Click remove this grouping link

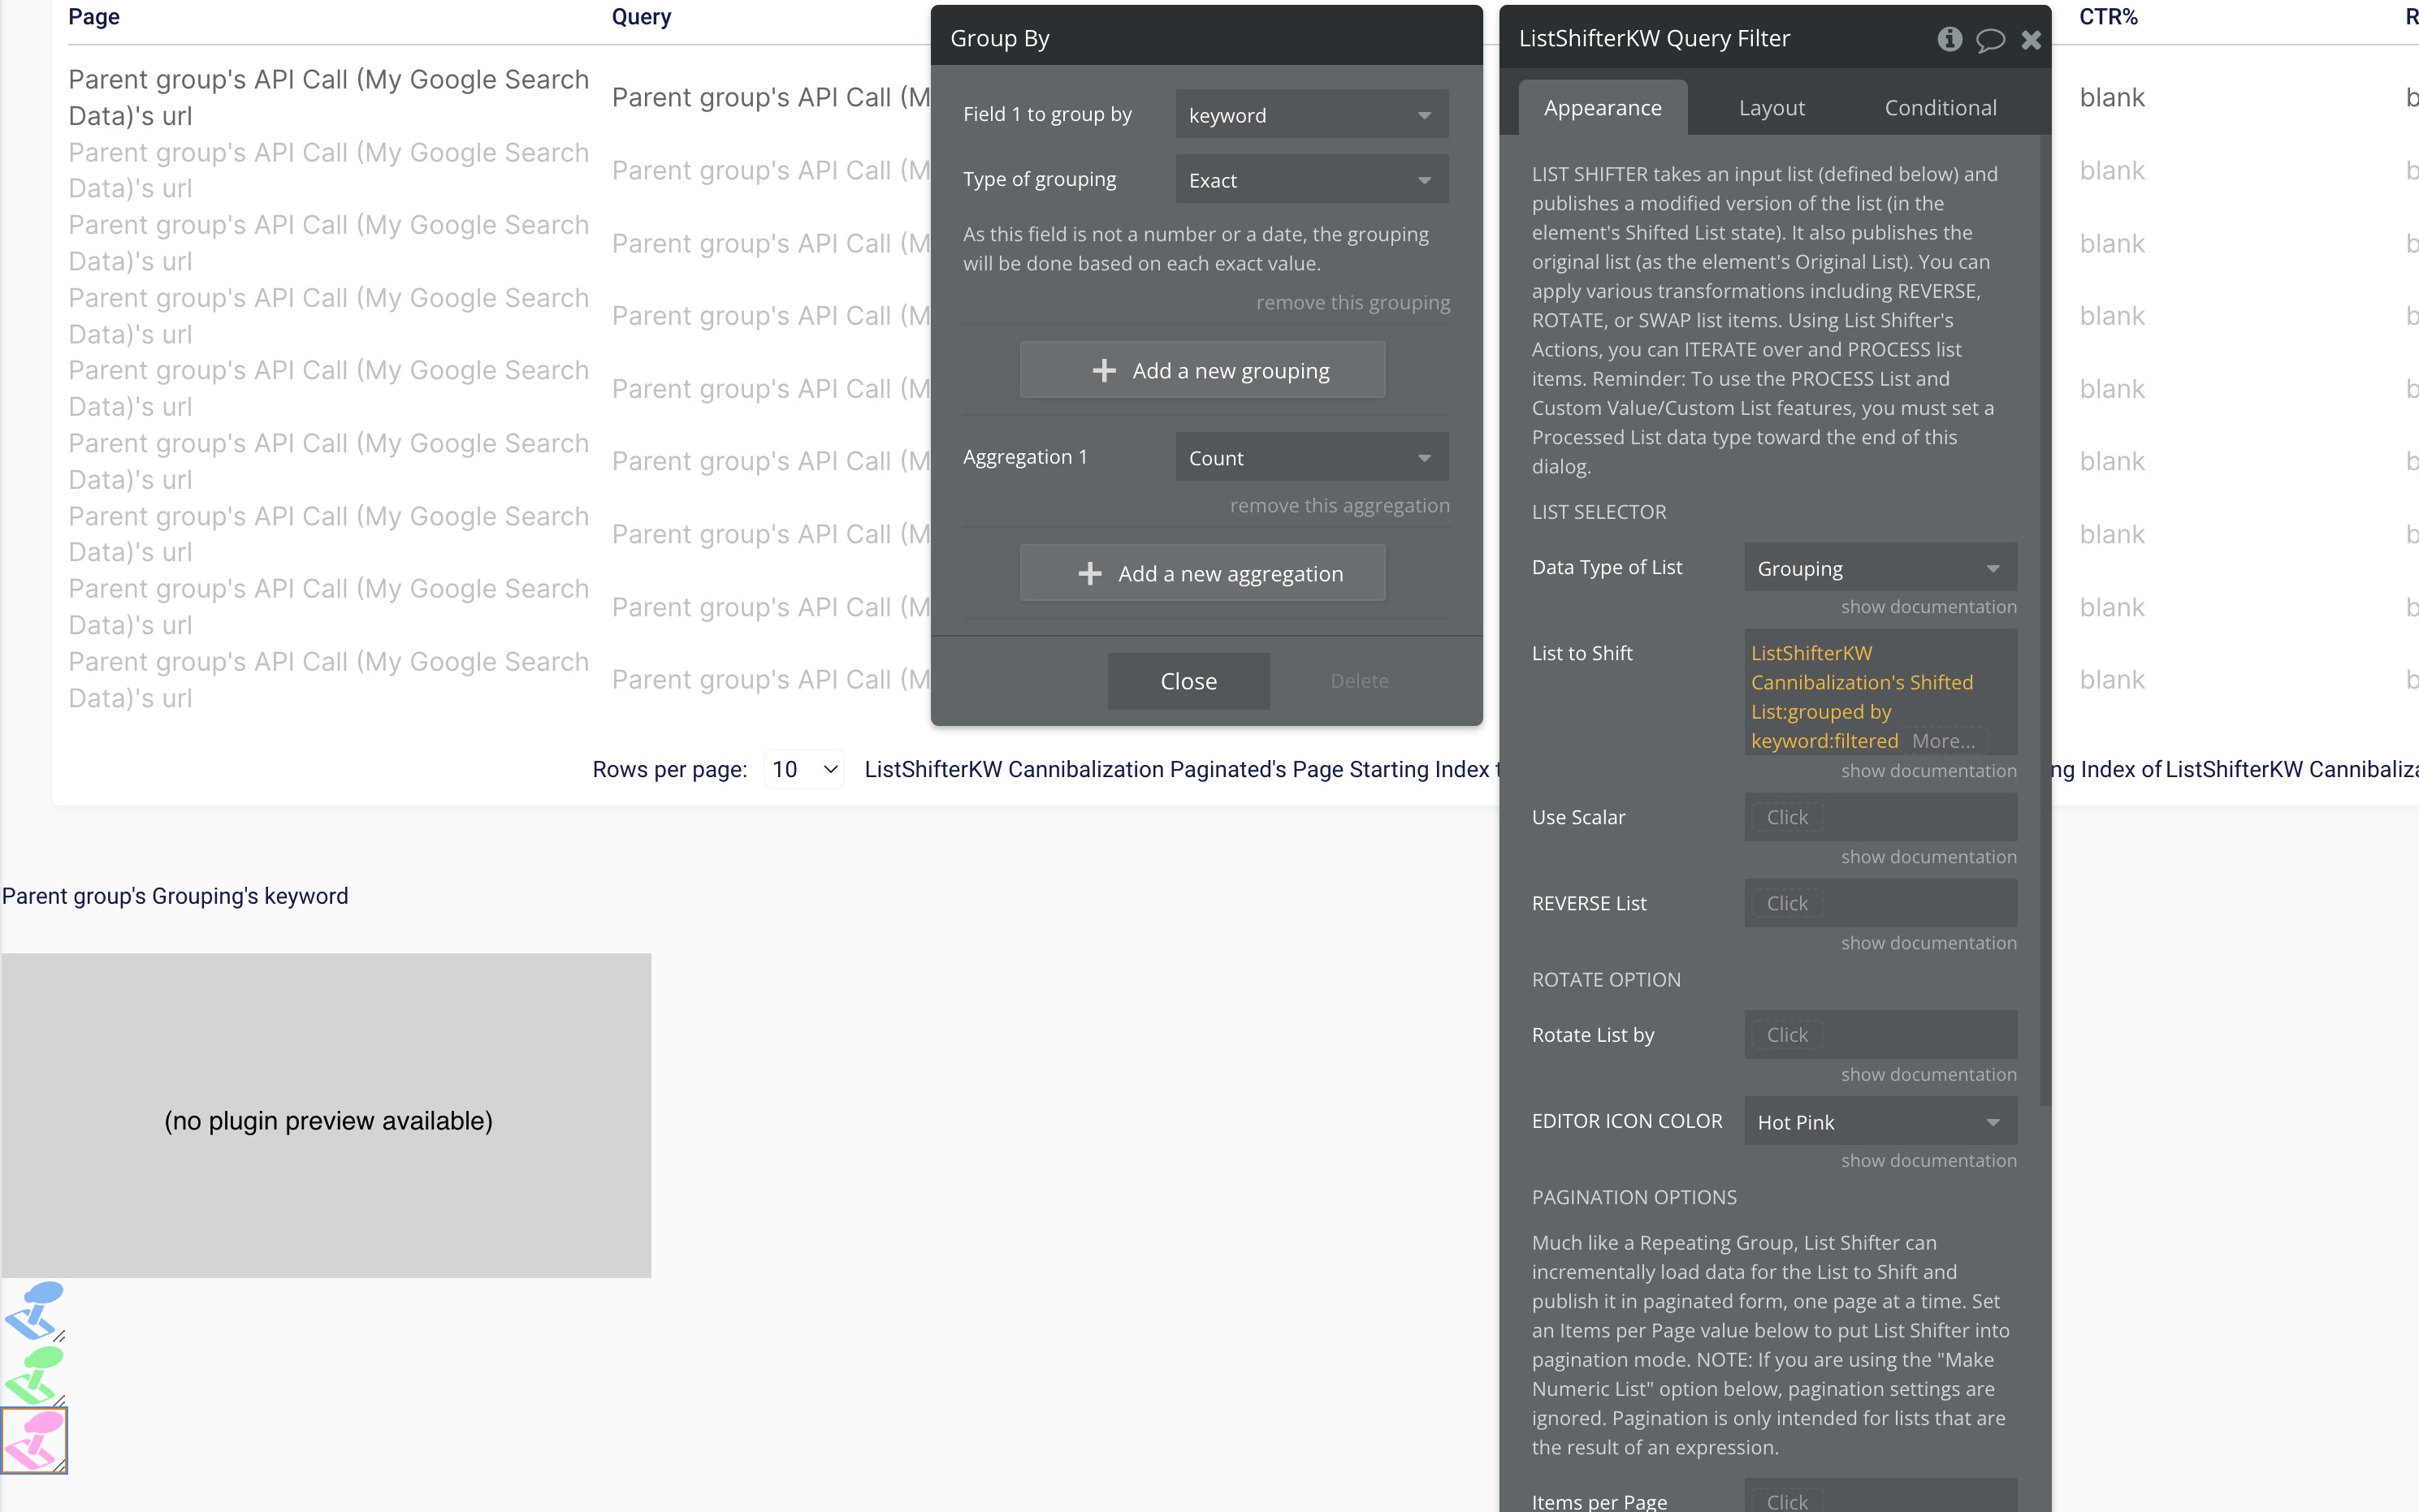(x=1352, y=302)
